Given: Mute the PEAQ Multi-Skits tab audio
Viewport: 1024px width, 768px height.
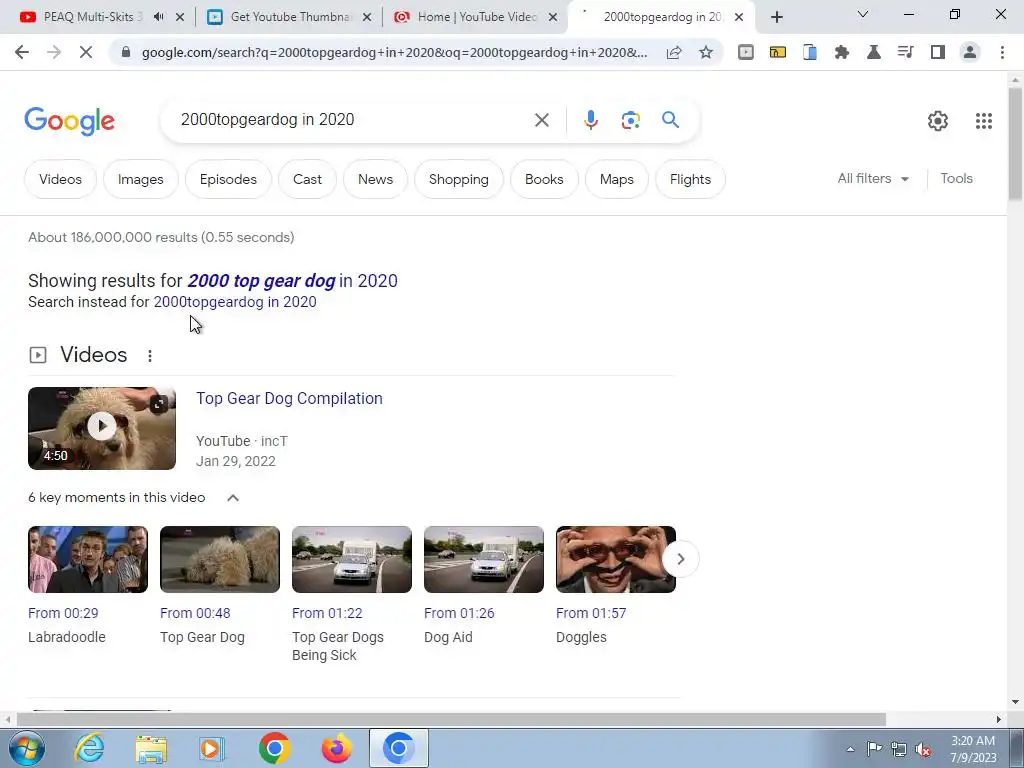Looking at the screenshot, I should 158,17.
